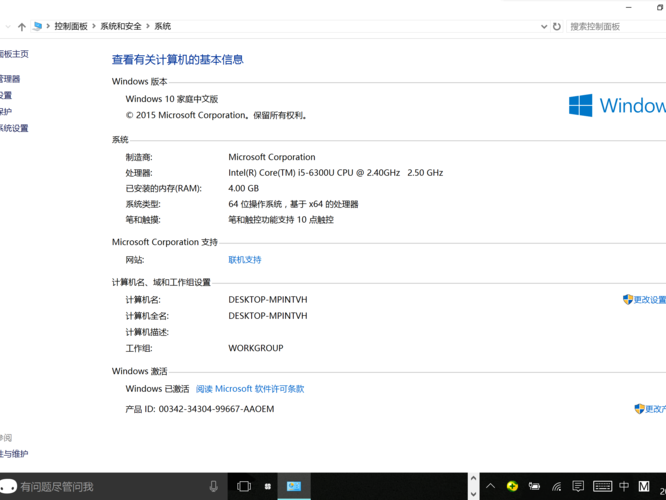Open 高级系统设置 link in sidebar

point(14,128)
